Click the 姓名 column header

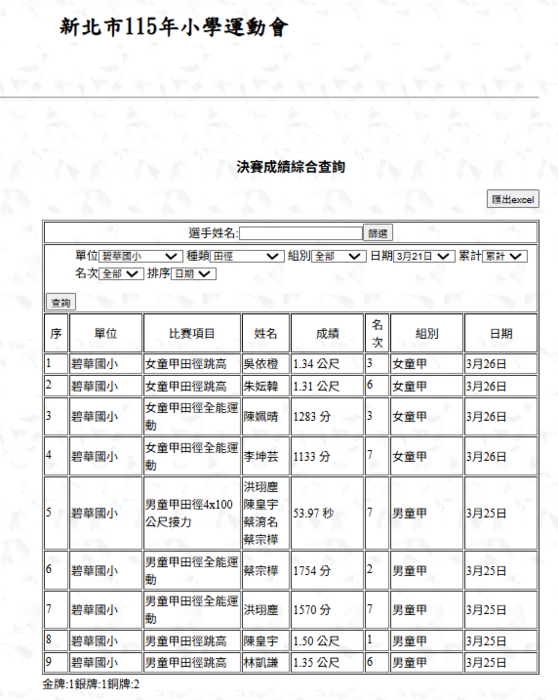[266, 333]
